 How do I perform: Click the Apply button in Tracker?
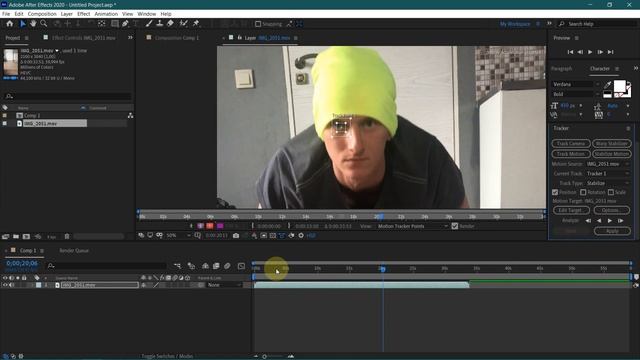[x=612, y=231]
